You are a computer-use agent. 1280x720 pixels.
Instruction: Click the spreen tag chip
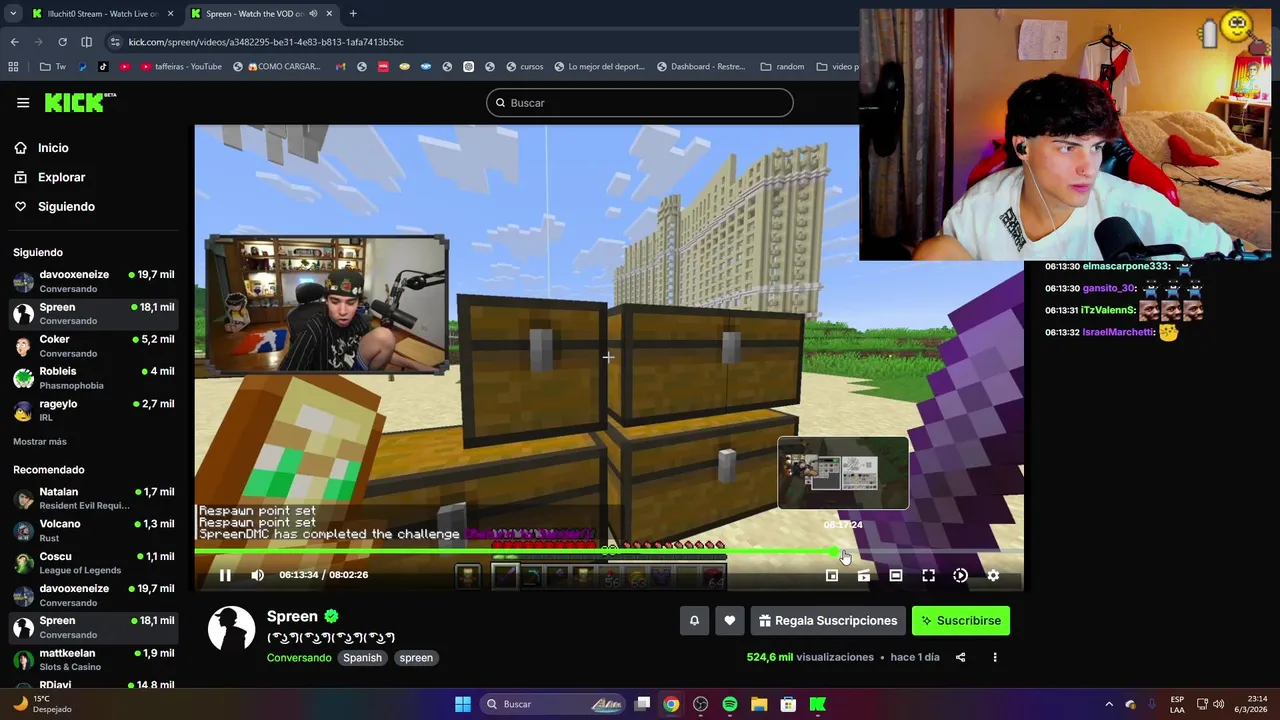tap(416, 658)
